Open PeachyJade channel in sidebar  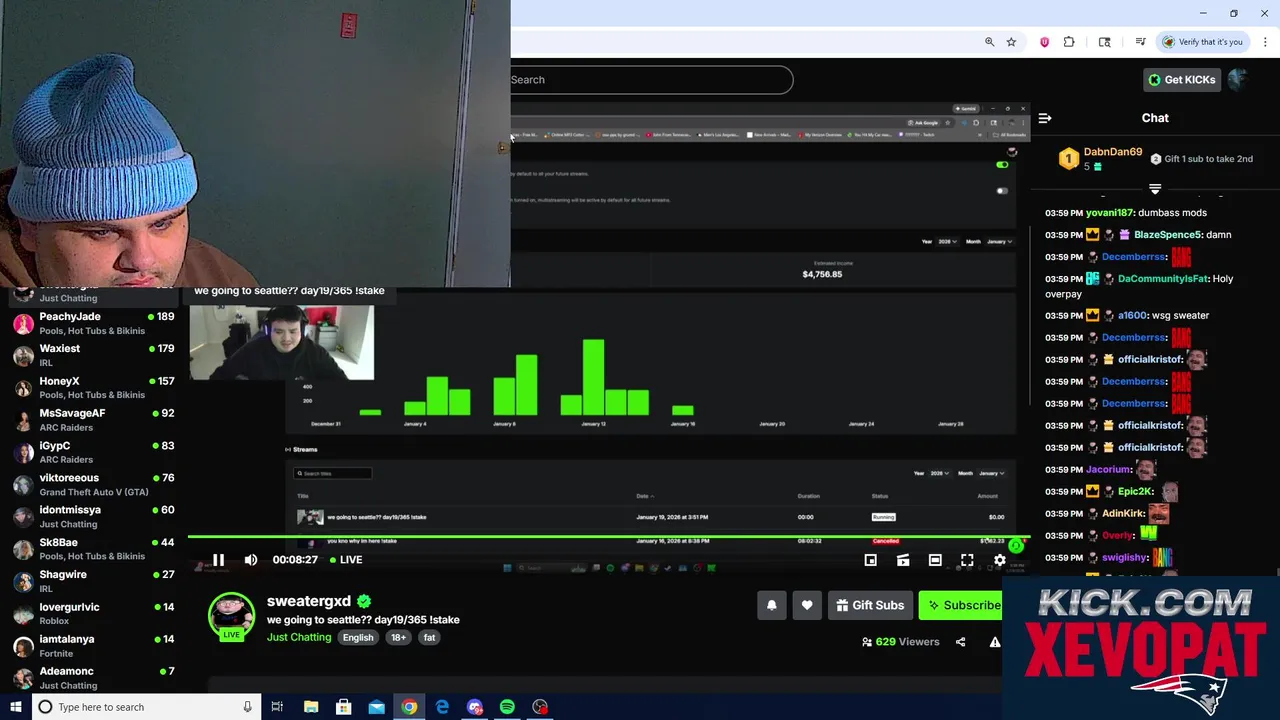(x=95, y=323)
